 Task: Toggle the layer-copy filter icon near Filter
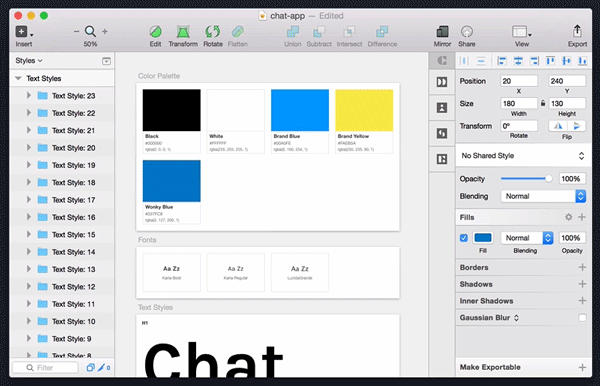point(90,368)
